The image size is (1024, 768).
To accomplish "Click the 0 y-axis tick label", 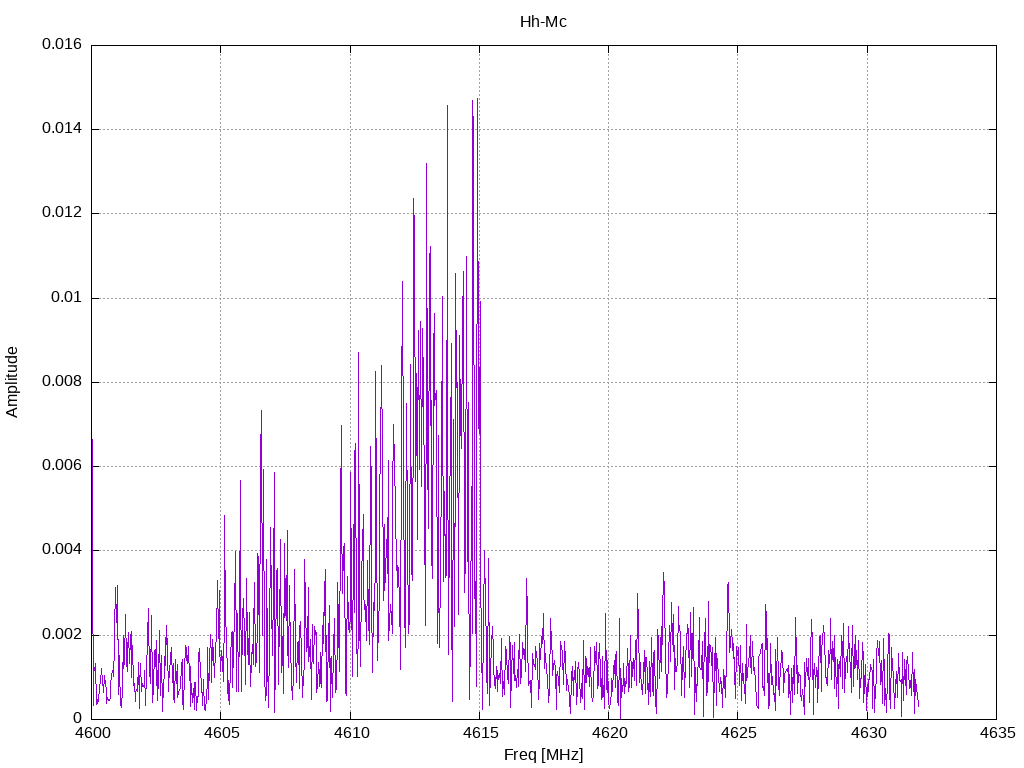I will pos(77,718).
